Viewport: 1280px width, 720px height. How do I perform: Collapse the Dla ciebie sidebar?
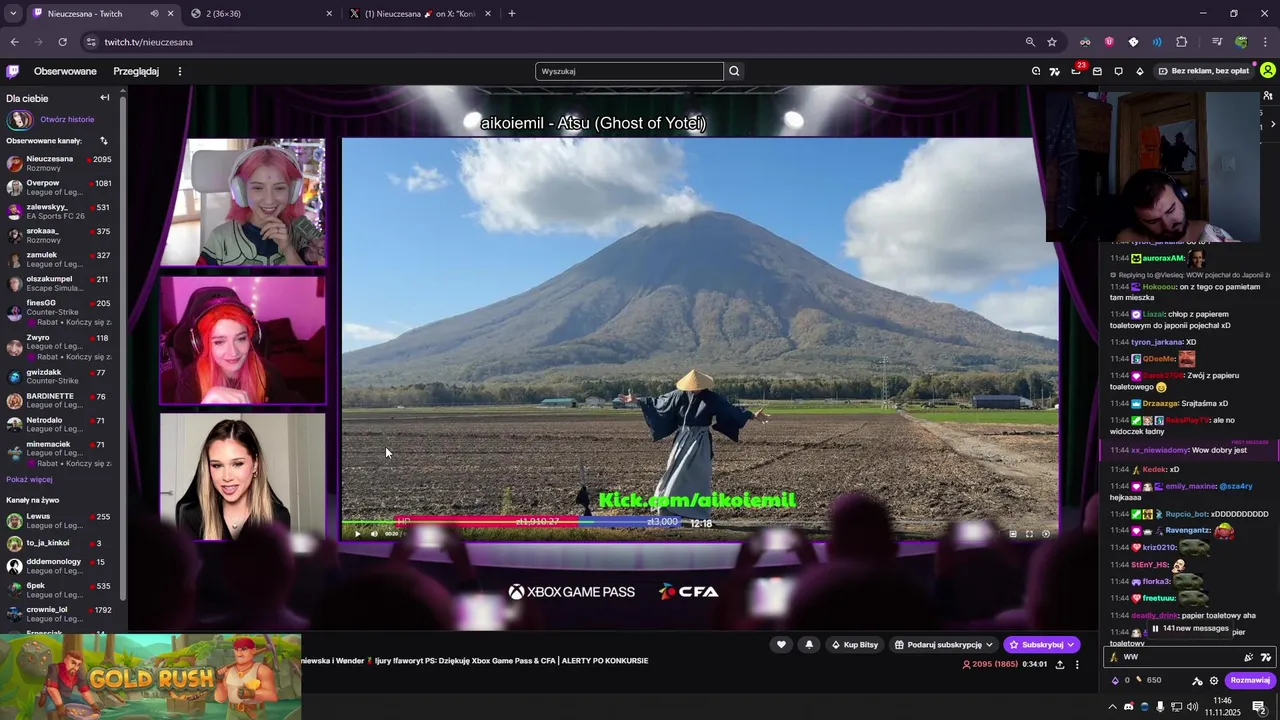(x=104, y=98)
